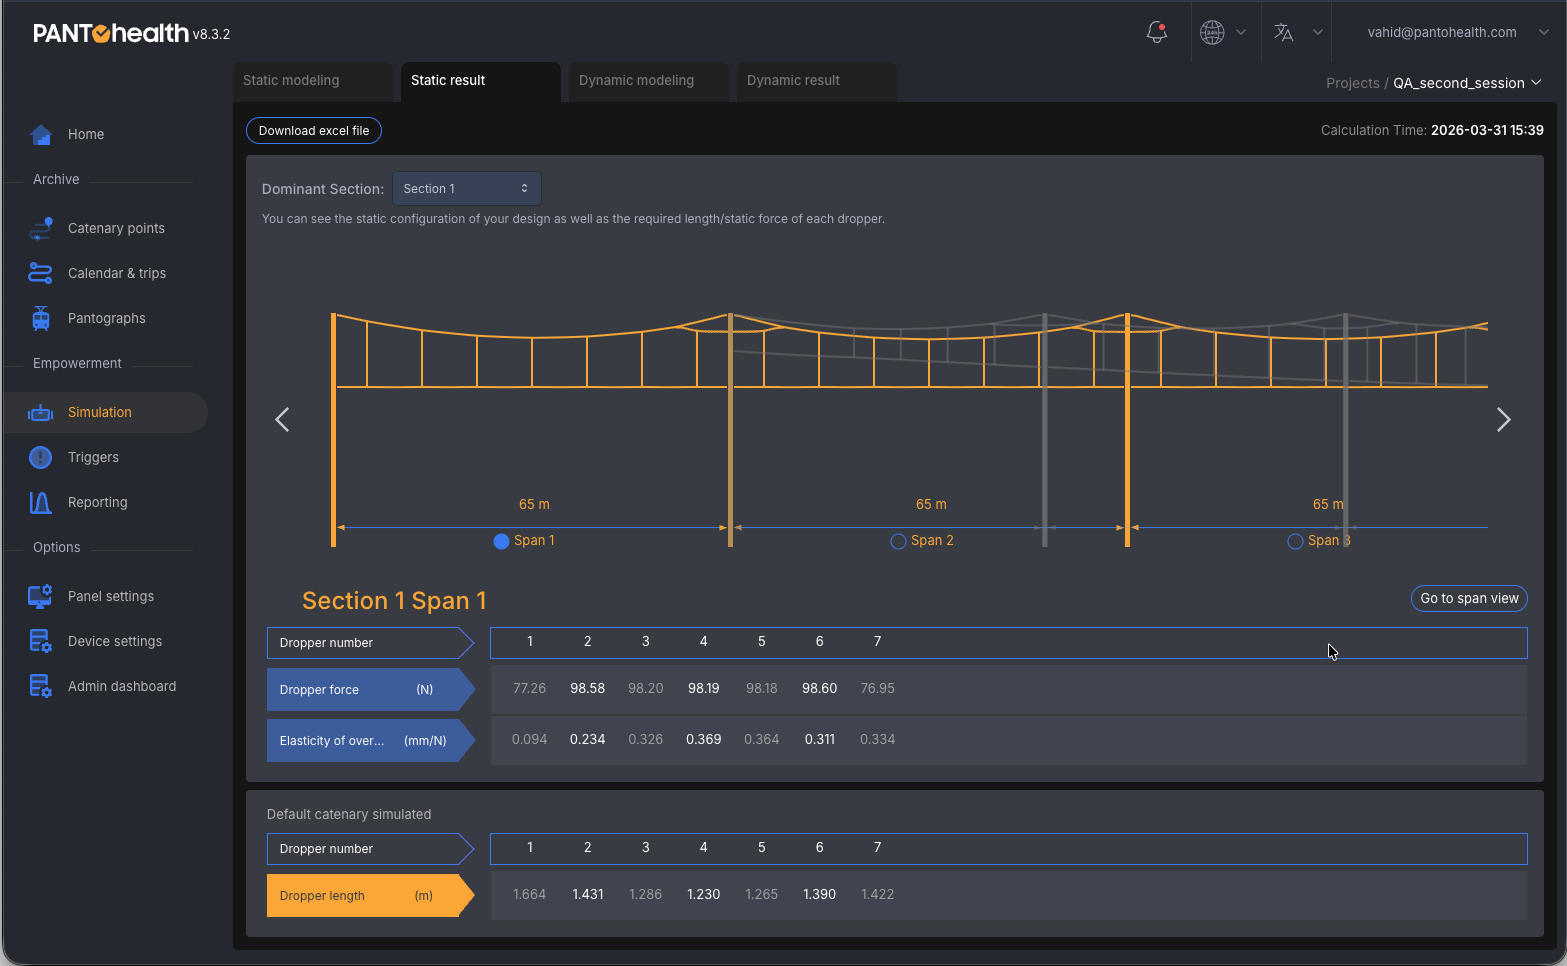This screenshot has height=966, width=1567.
Task: Click the Catenary points icon
Action: point(41,228)
